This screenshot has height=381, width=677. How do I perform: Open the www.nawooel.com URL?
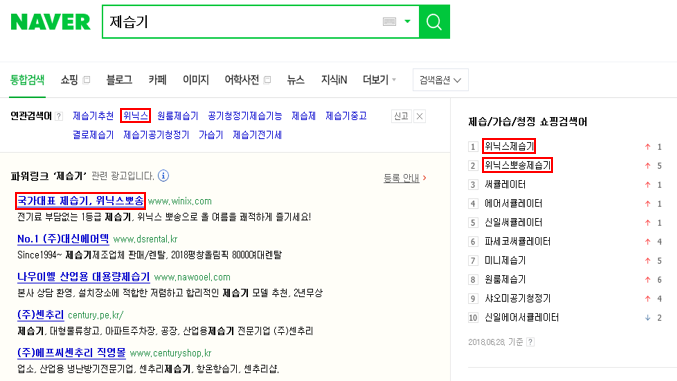click(192, 277)
